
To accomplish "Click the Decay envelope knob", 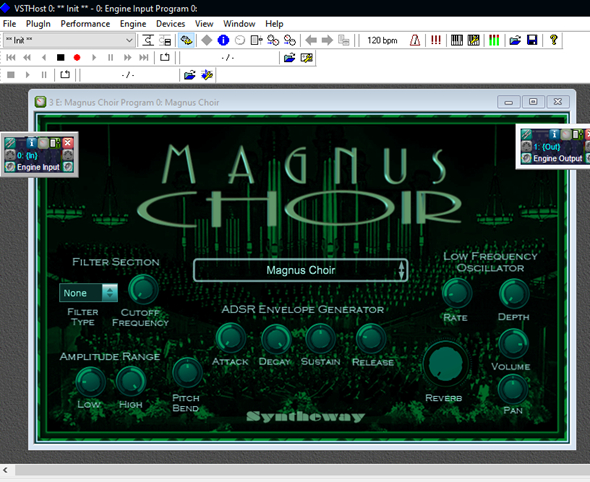I will (x=276, y=339).
